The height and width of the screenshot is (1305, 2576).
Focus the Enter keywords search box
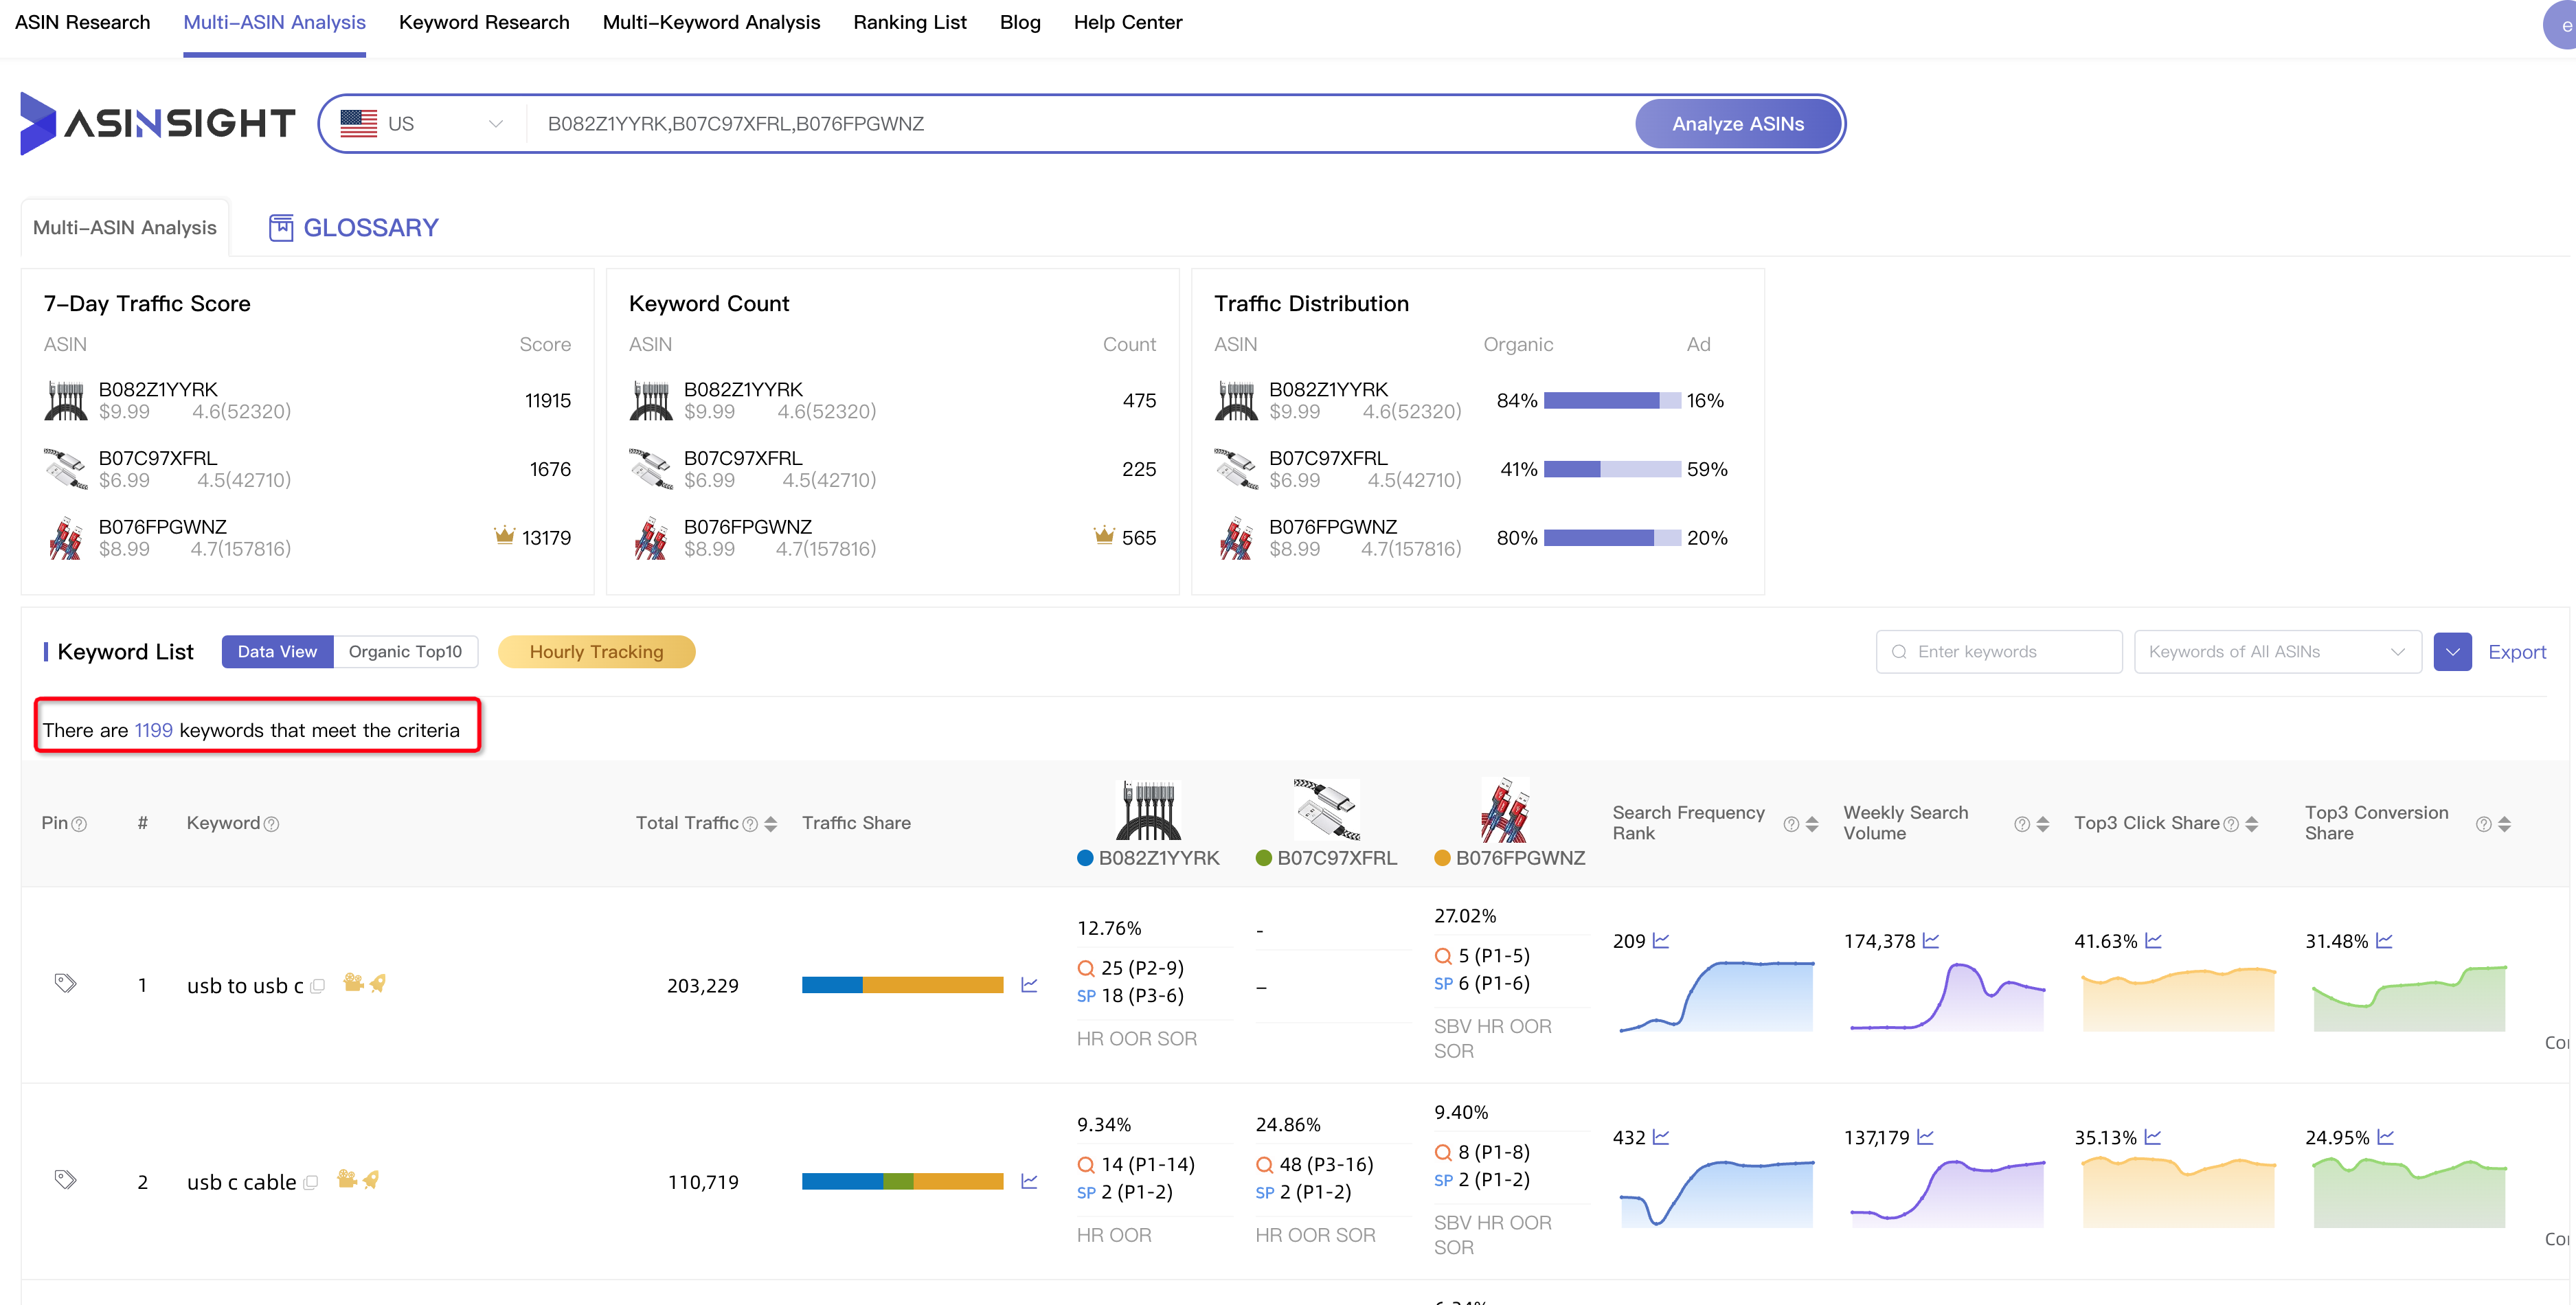(x=1998, y=651)
